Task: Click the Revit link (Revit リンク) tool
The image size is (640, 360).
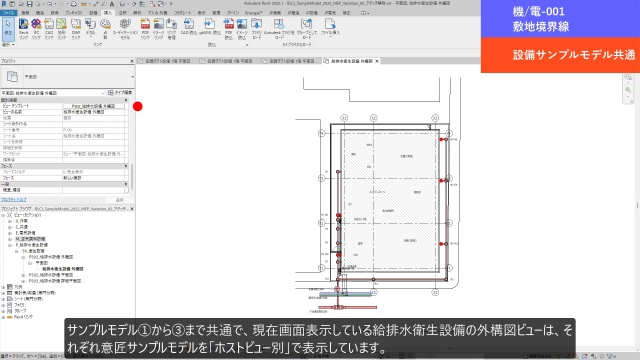Action: tap(24, 29)
